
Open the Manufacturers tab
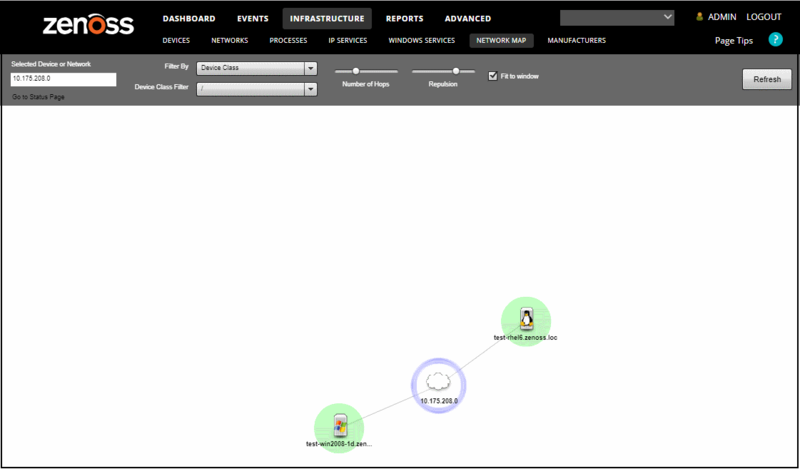point(577,40)
